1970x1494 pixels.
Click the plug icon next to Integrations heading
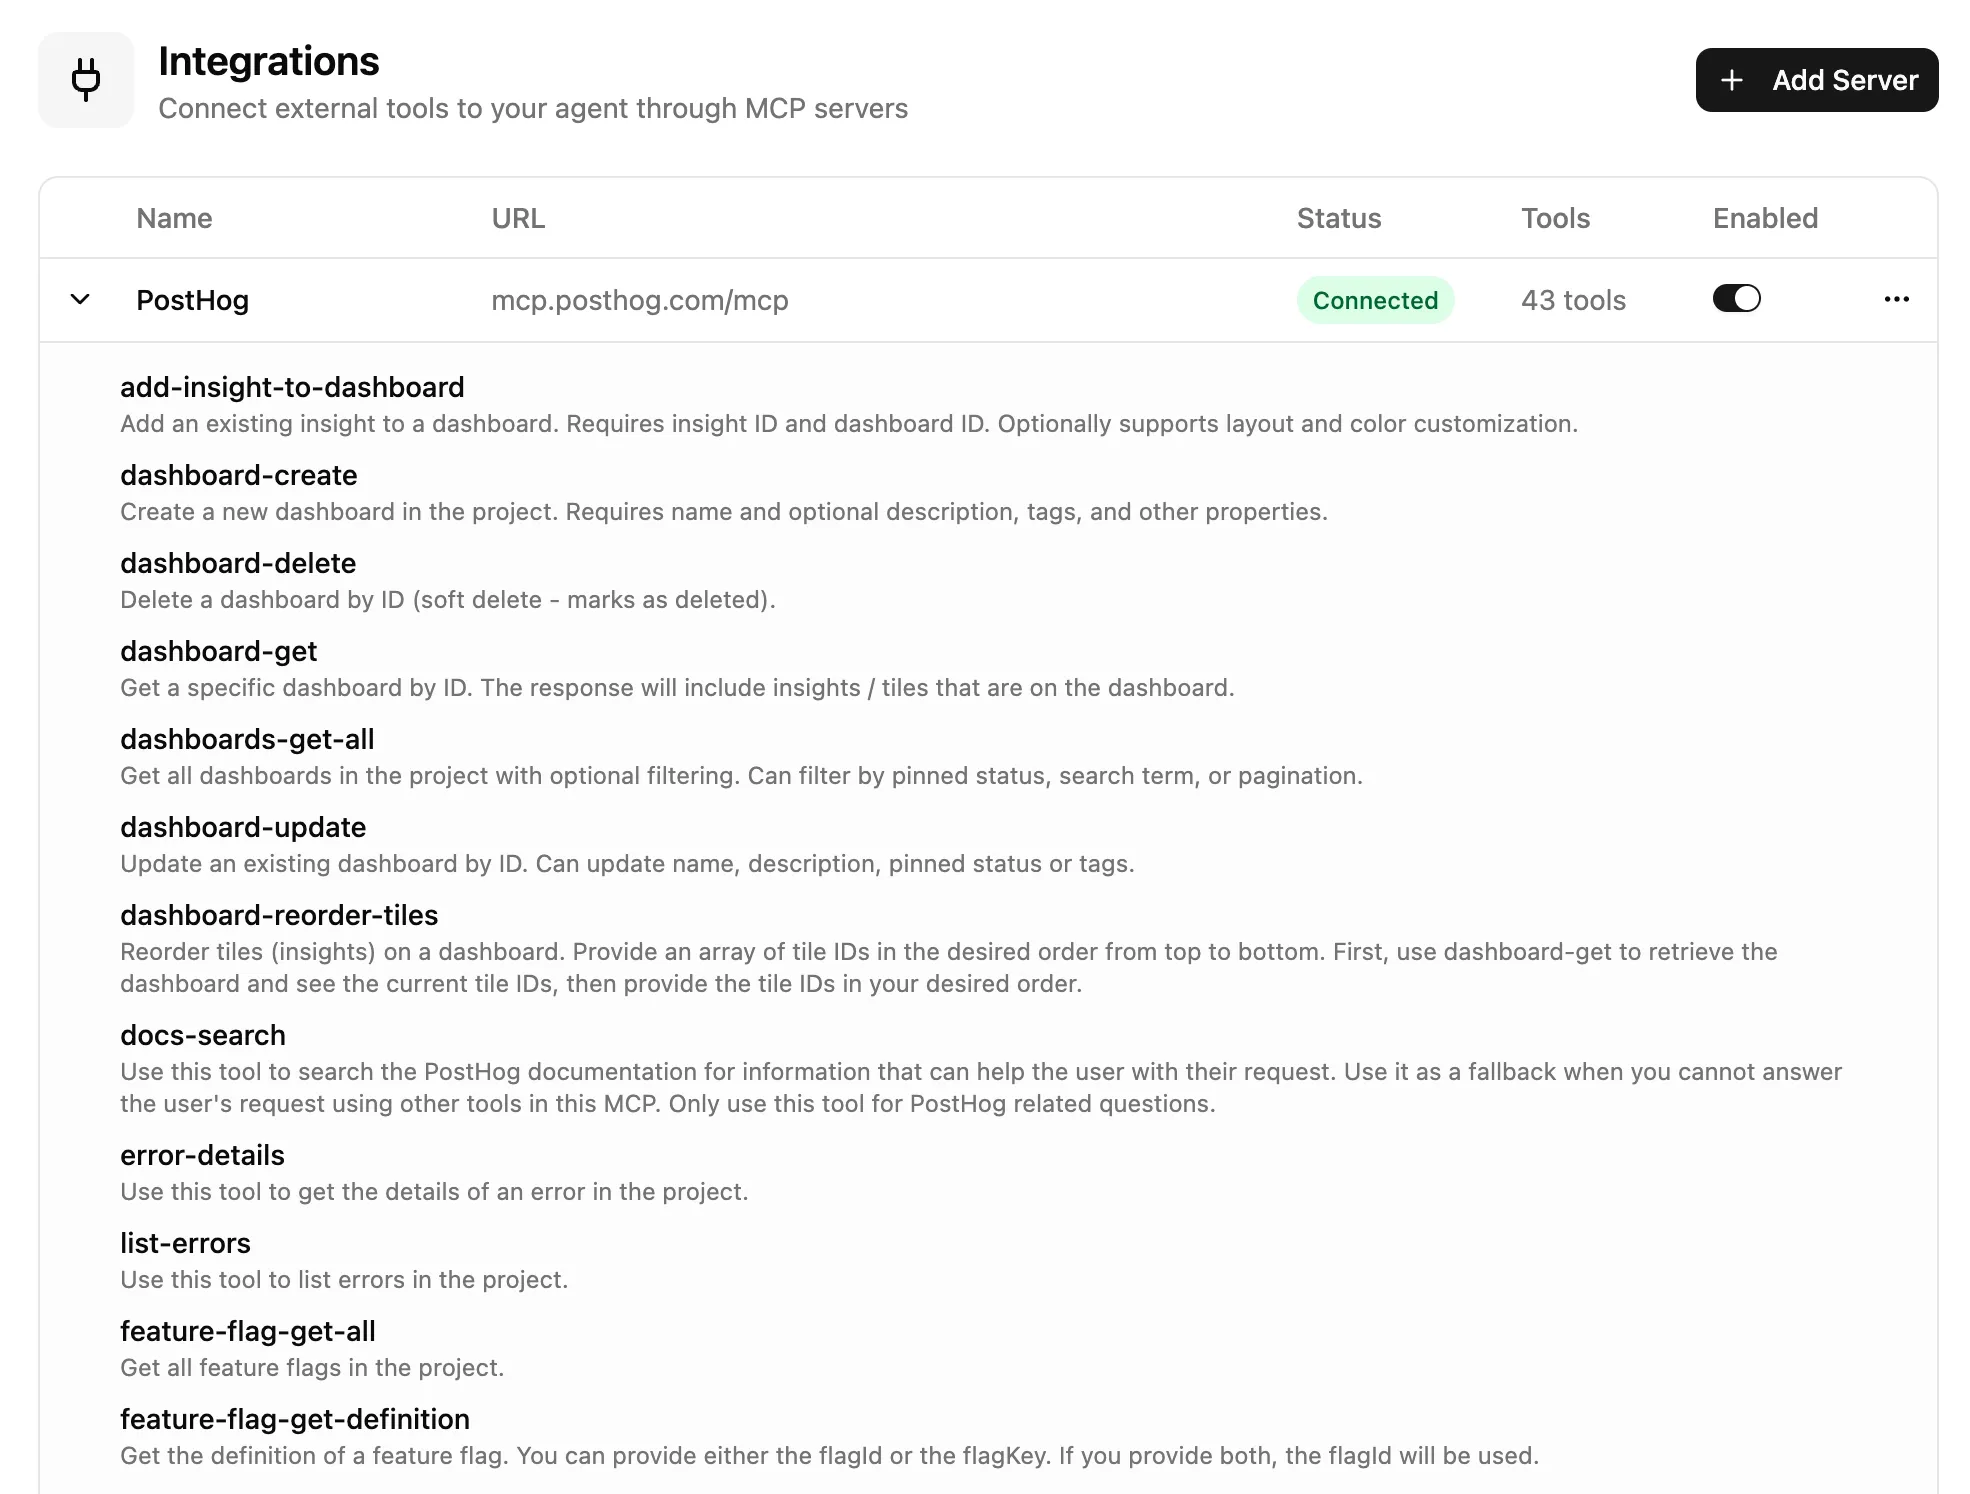tap(86, 79)
